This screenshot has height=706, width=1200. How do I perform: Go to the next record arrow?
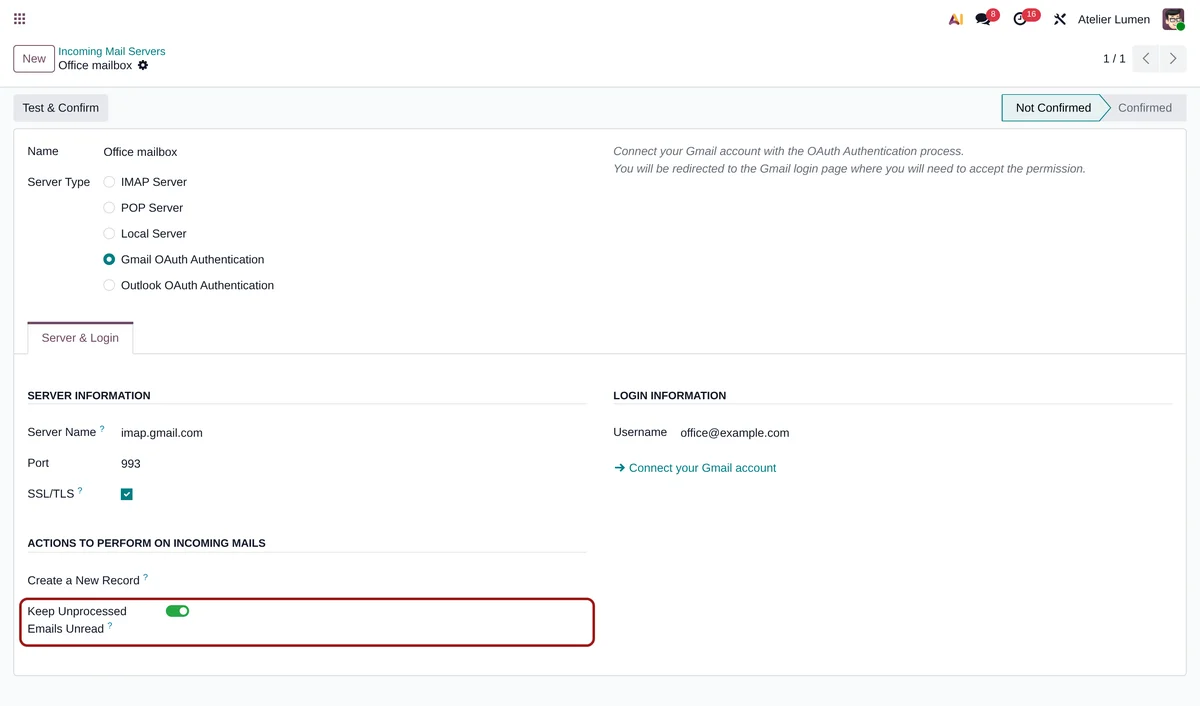point(1173,59)
